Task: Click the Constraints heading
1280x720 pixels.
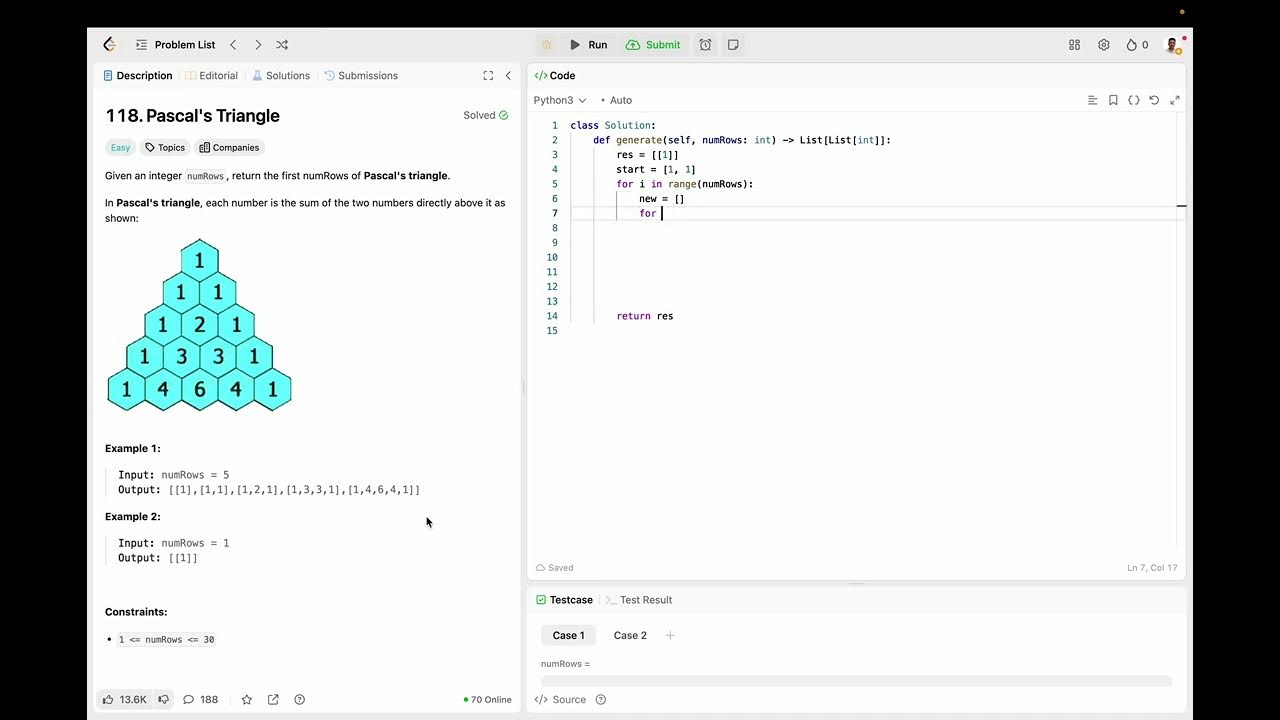Action: point(136,612)
